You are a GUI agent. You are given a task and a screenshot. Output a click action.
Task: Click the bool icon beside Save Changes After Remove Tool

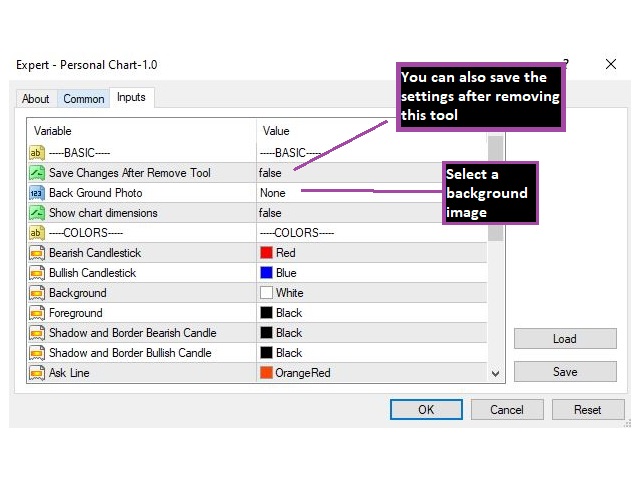tap(37, 173)
